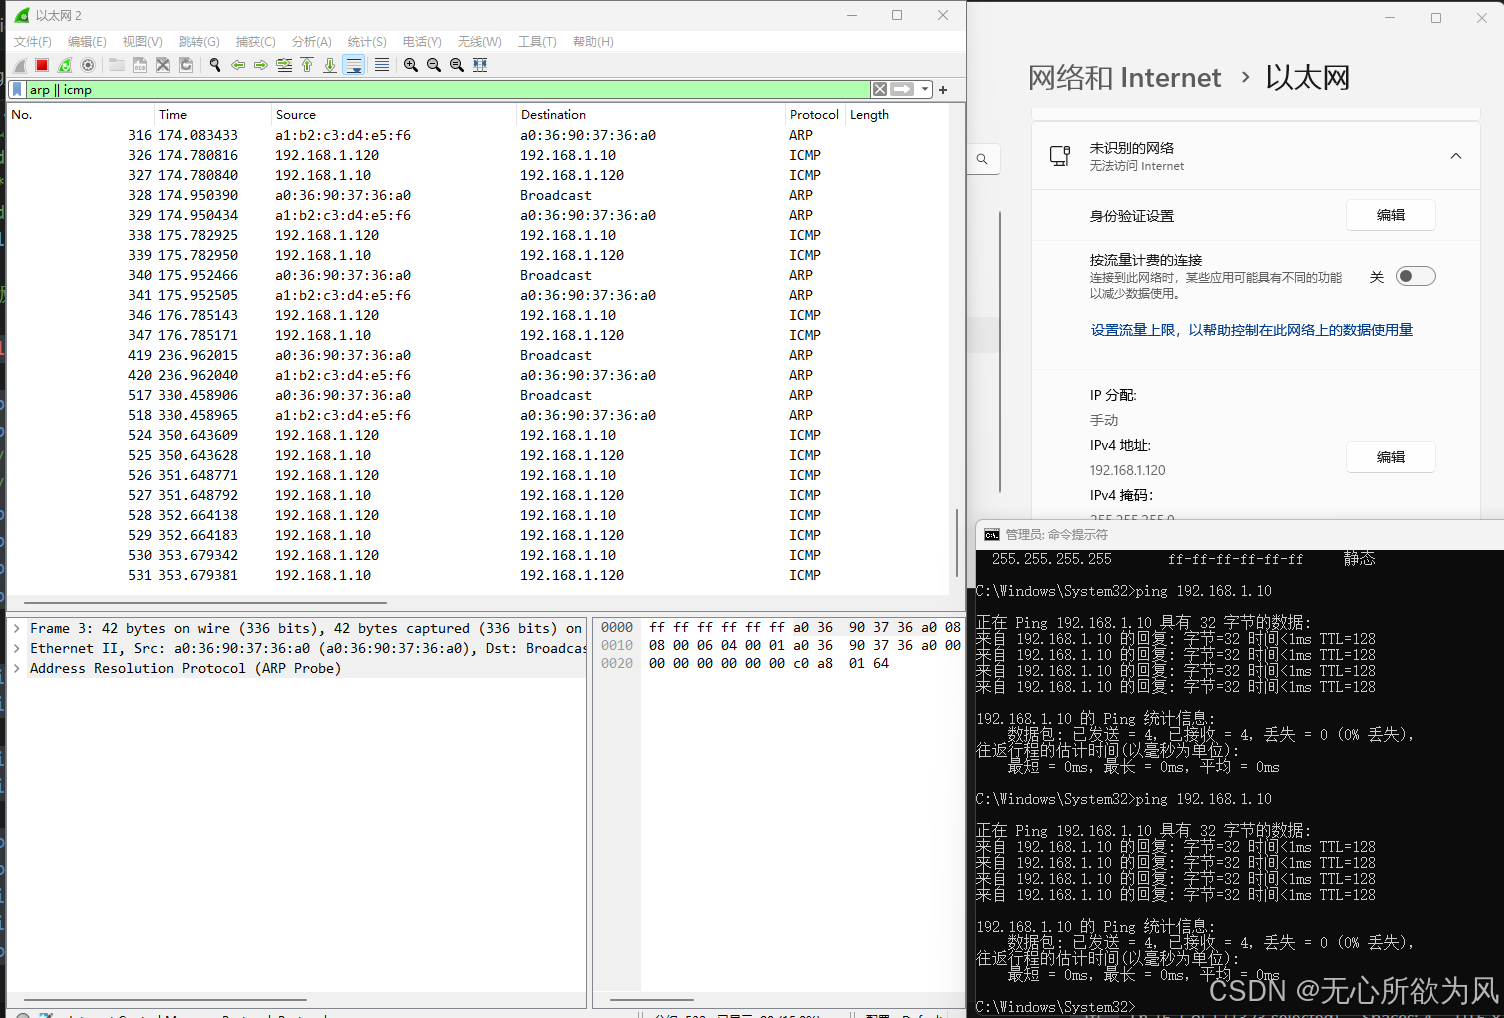Reset text to normal size

457,65
